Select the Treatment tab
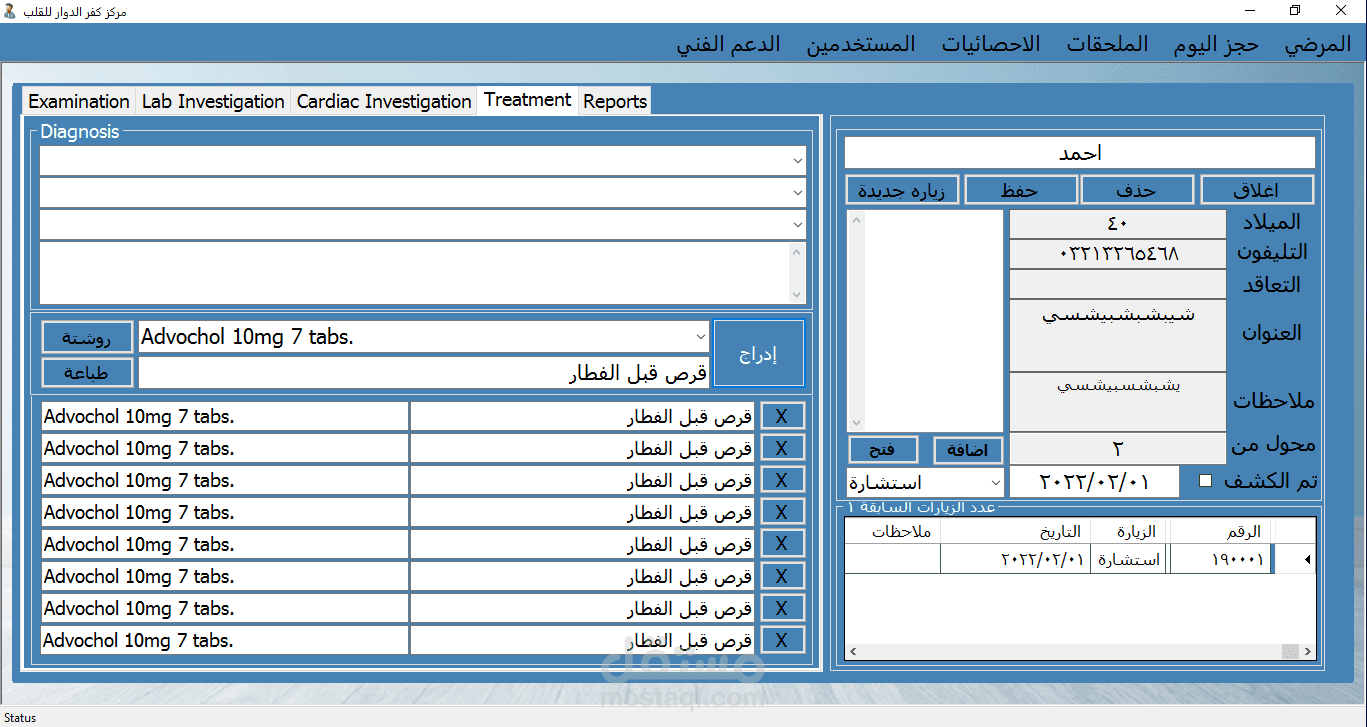 pos(528,99)
